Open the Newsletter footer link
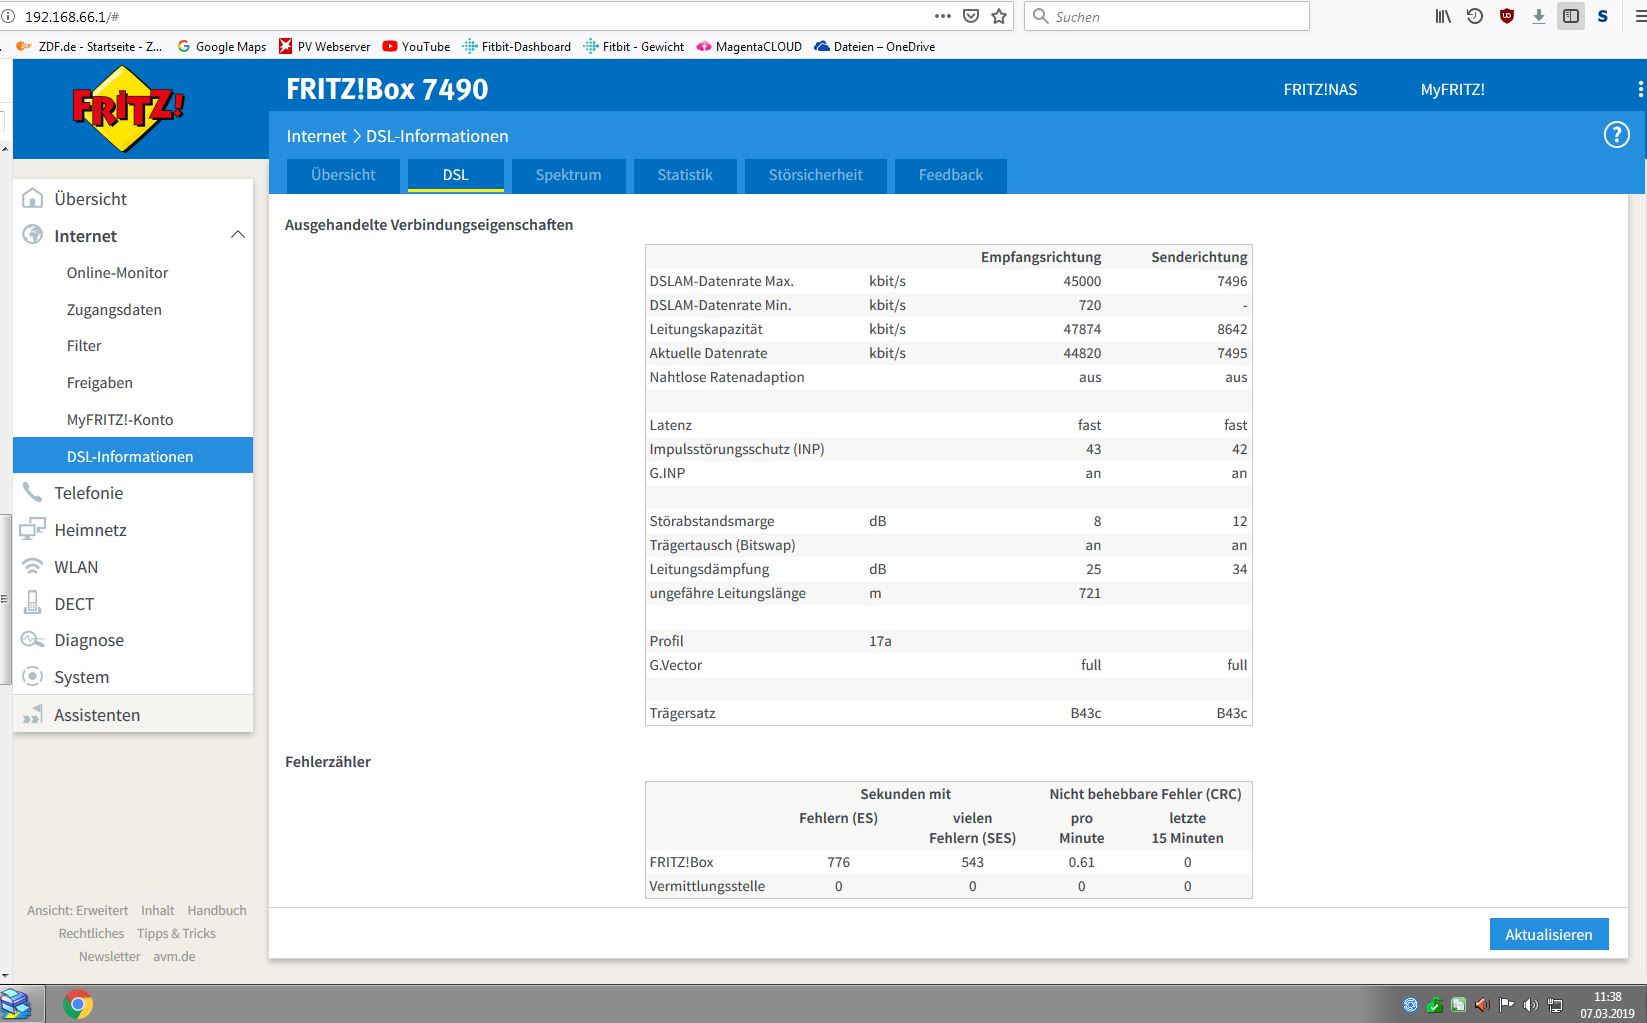 point(110,957)
